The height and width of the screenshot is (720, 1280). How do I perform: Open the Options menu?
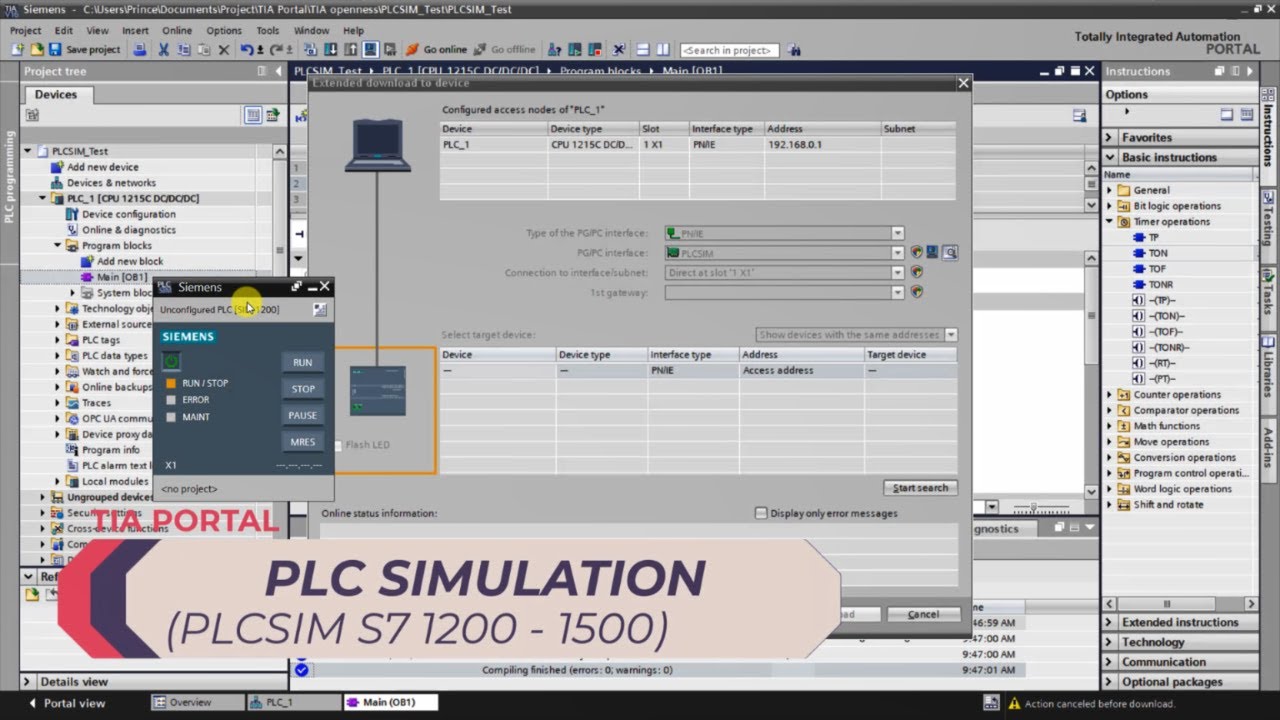tap(224, 30)
